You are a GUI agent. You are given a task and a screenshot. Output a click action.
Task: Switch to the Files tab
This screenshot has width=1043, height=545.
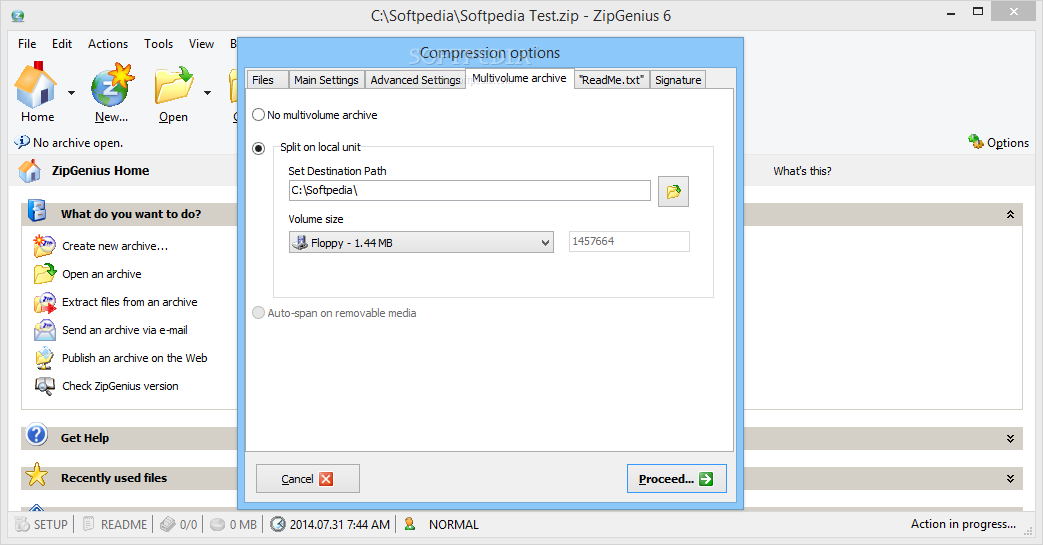pos(267,80)
